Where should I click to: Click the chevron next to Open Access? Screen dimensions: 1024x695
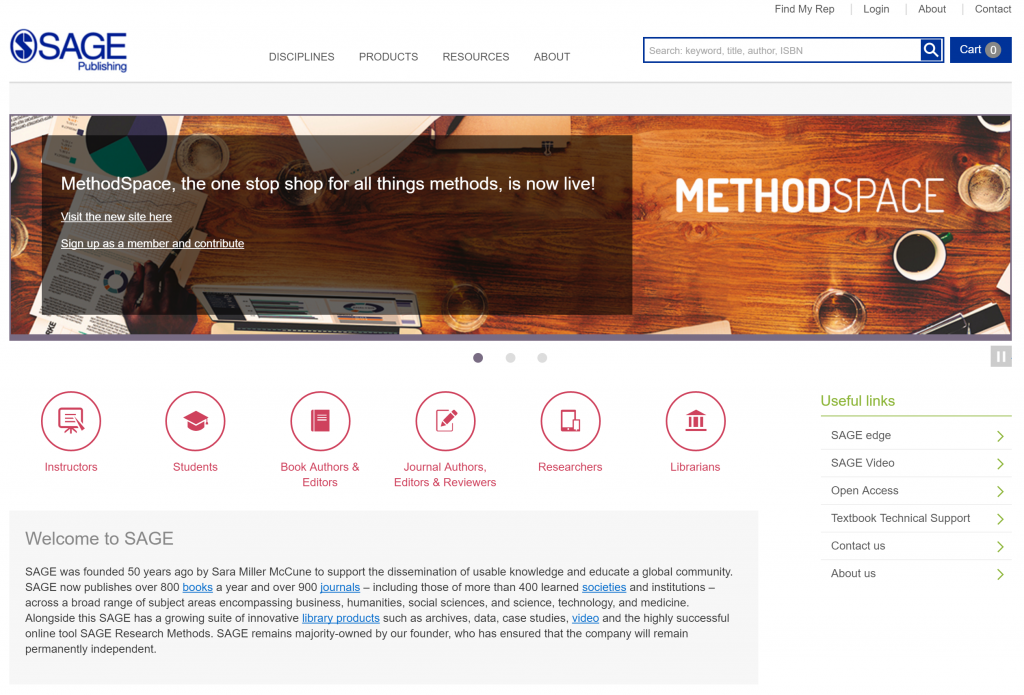click(1000, 491)
